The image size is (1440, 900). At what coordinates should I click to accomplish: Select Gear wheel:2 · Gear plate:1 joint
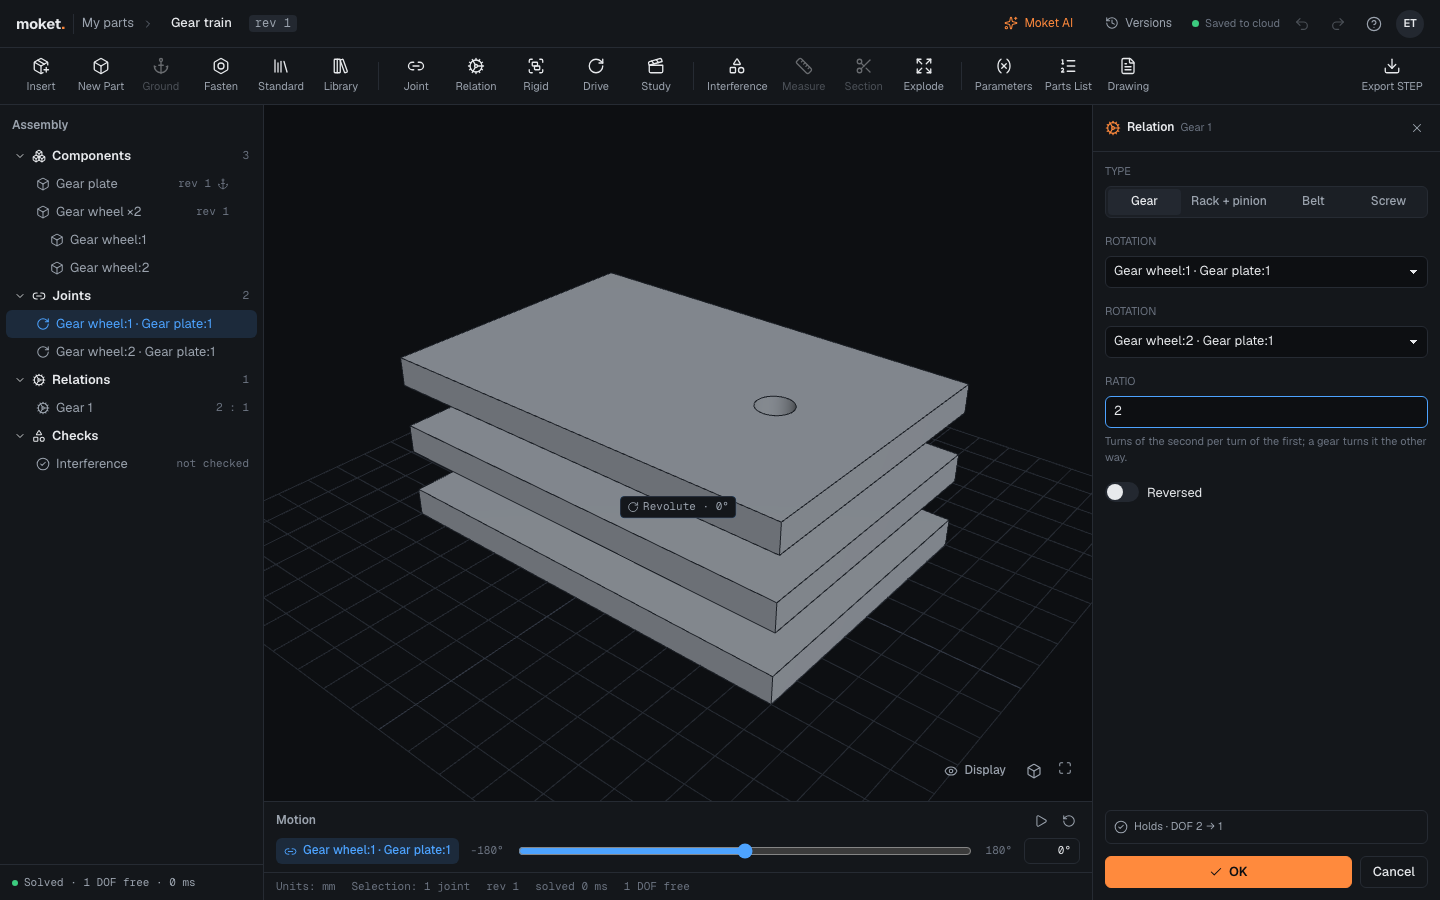(x=132, y=352)
